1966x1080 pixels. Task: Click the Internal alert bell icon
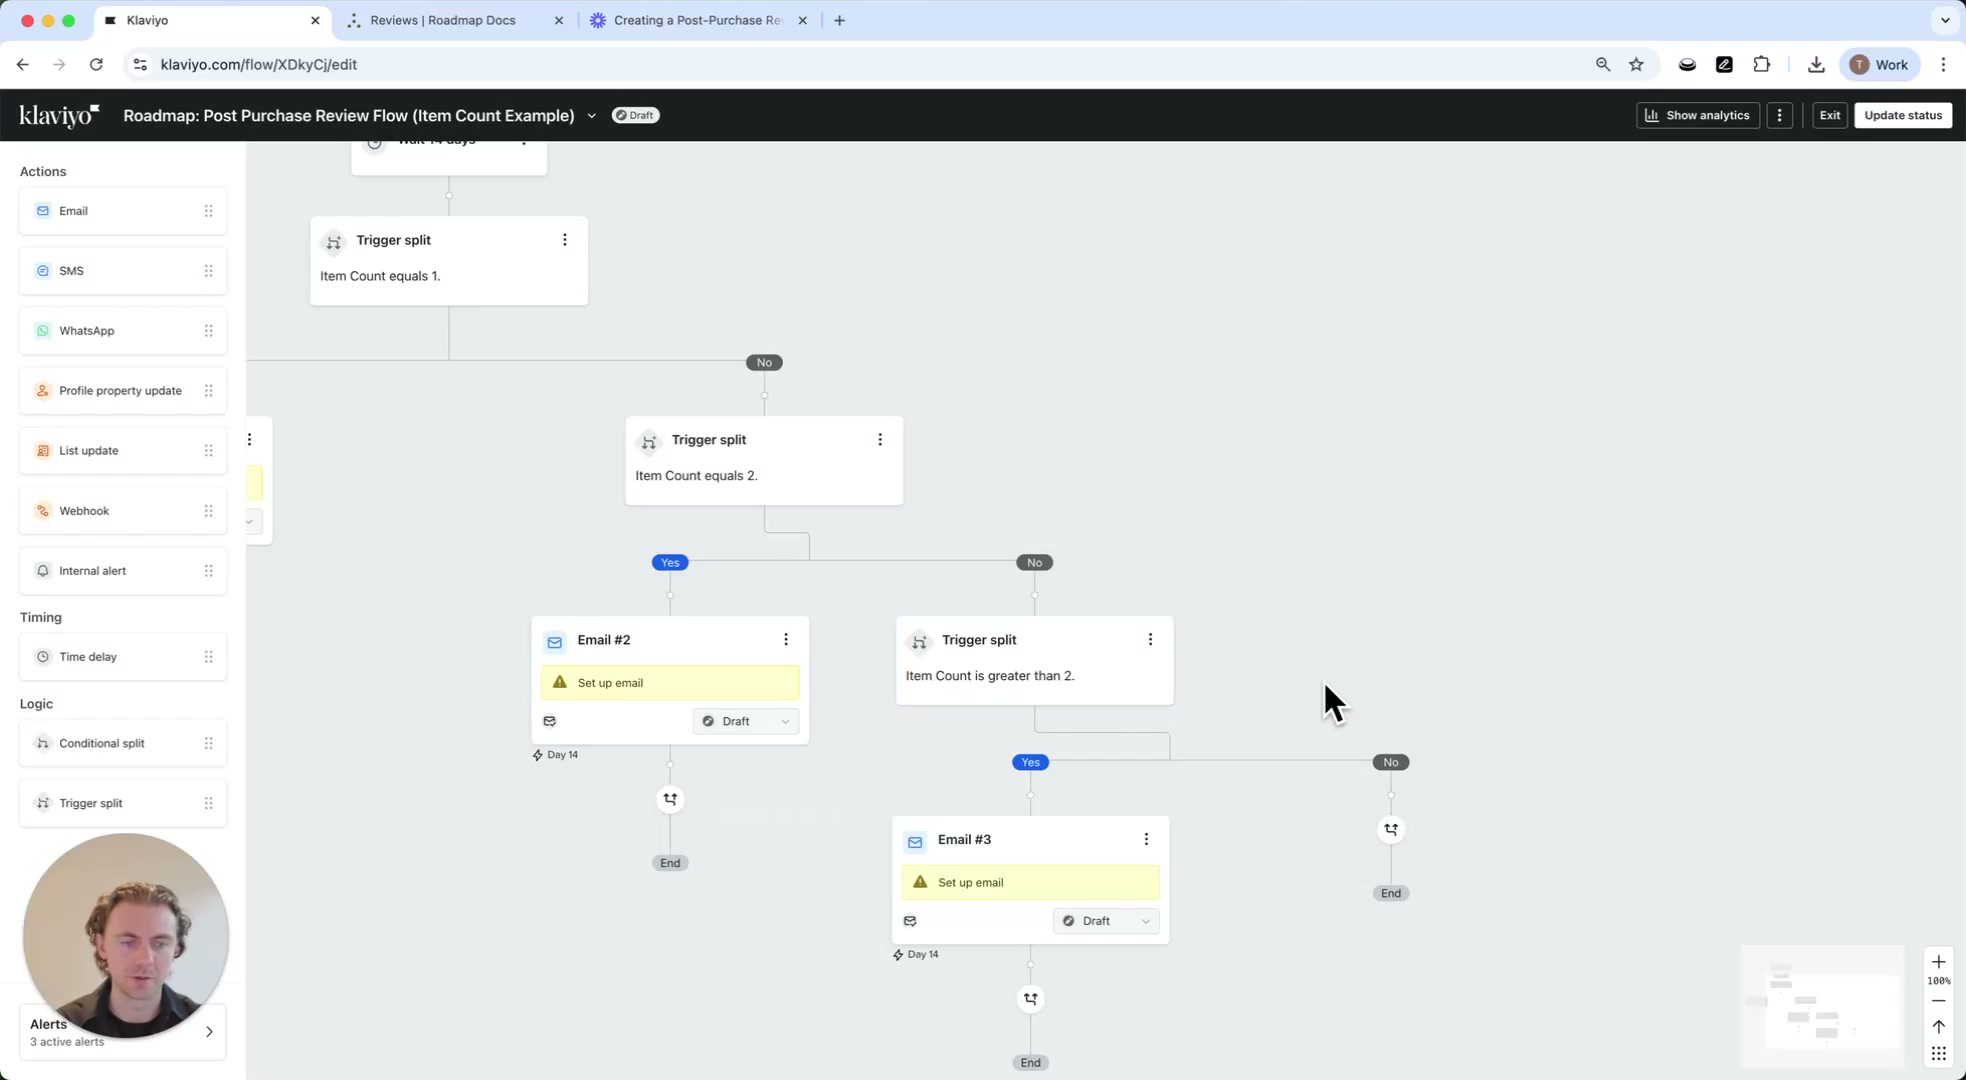pyautogui.click(x=42, y=570)
